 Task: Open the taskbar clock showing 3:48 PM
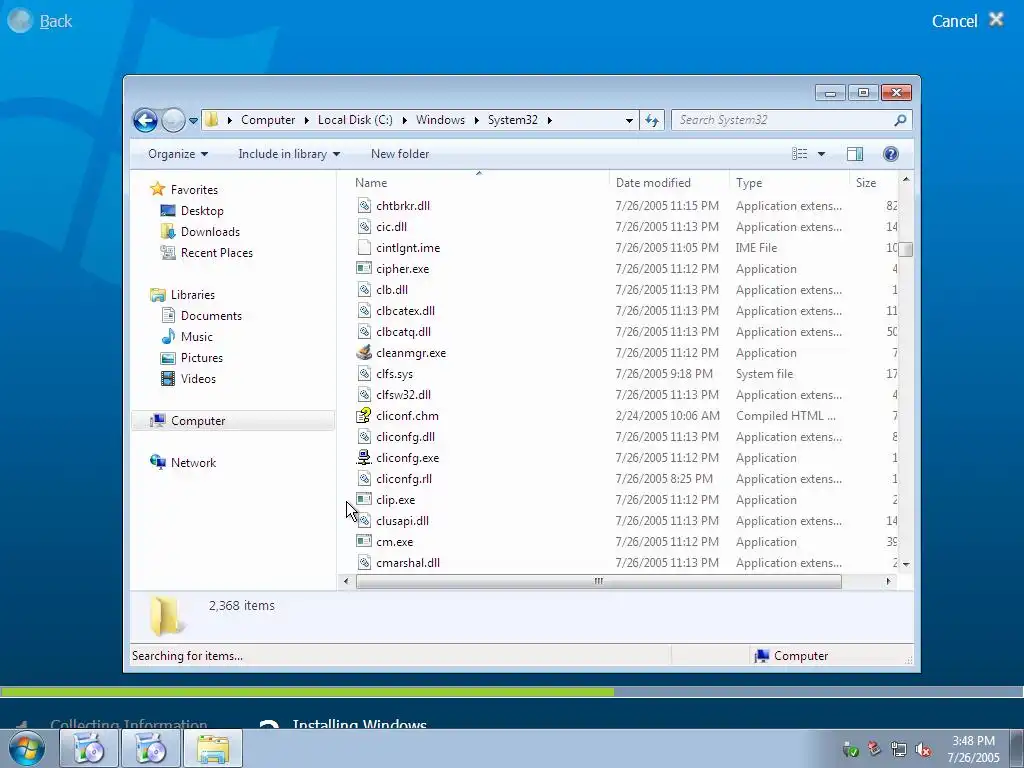[973, 749]
